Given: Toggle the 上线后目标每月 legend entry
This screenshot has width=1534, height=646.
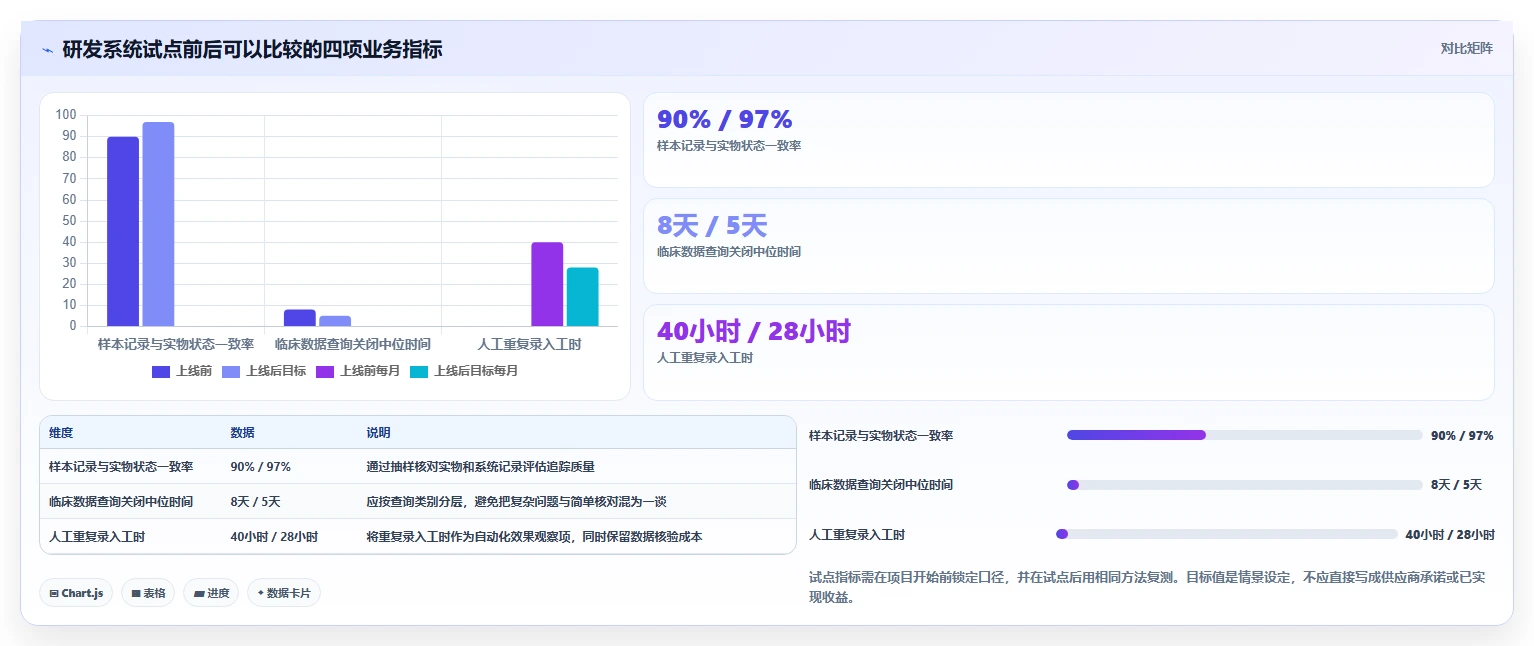Looking at the screenshot, I should coord(464,371).
